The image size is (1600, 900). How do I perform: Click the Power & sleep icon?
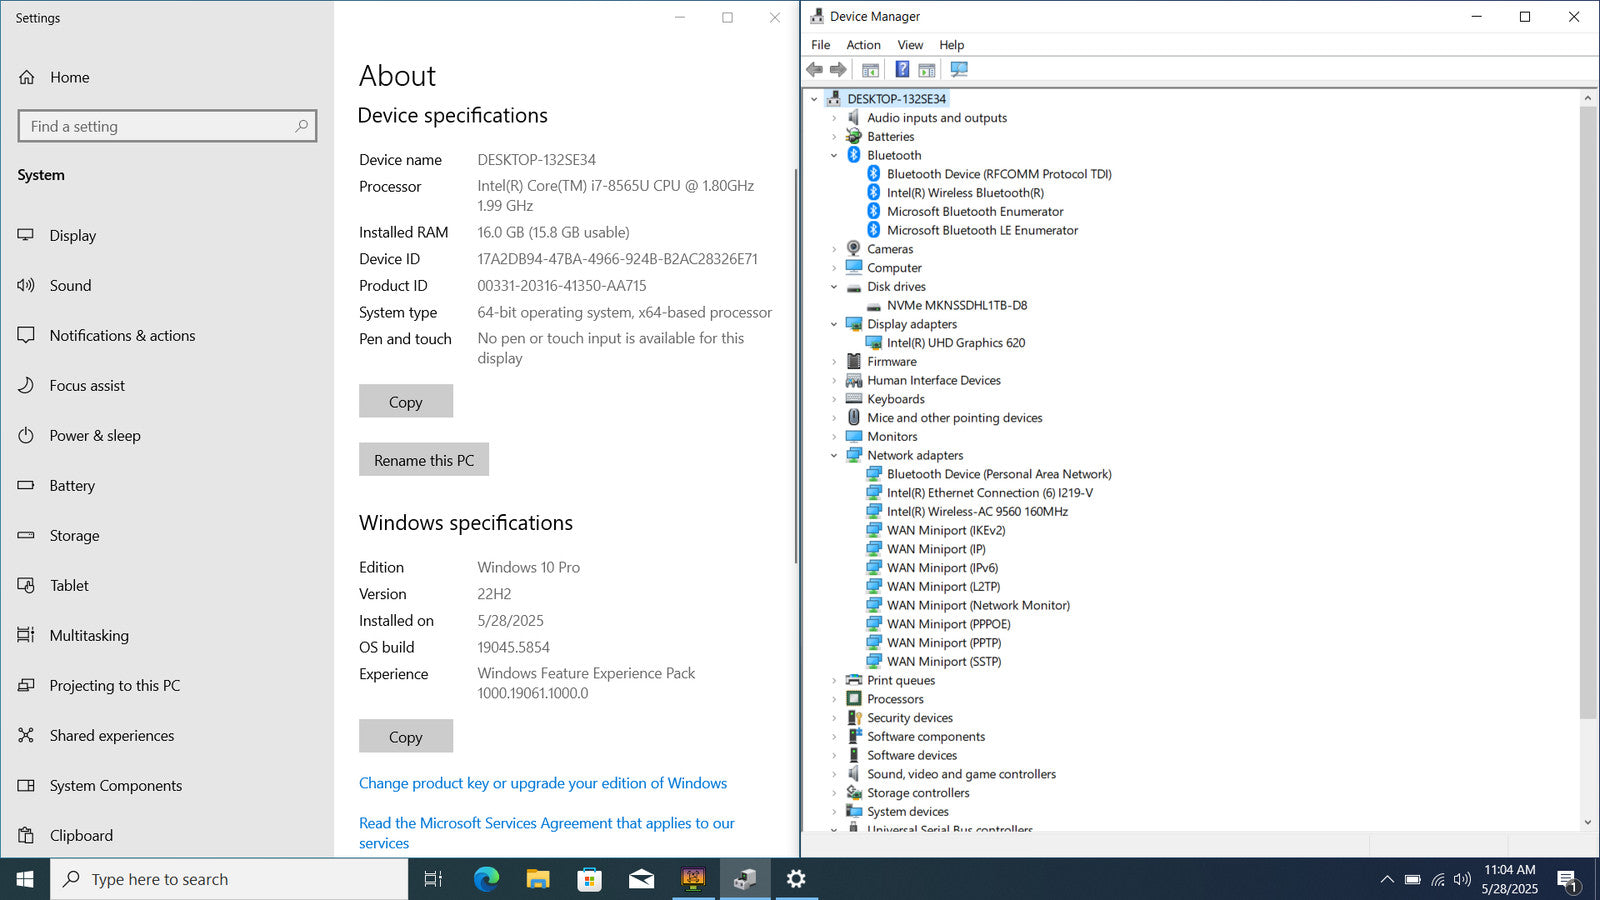[26, 435]
